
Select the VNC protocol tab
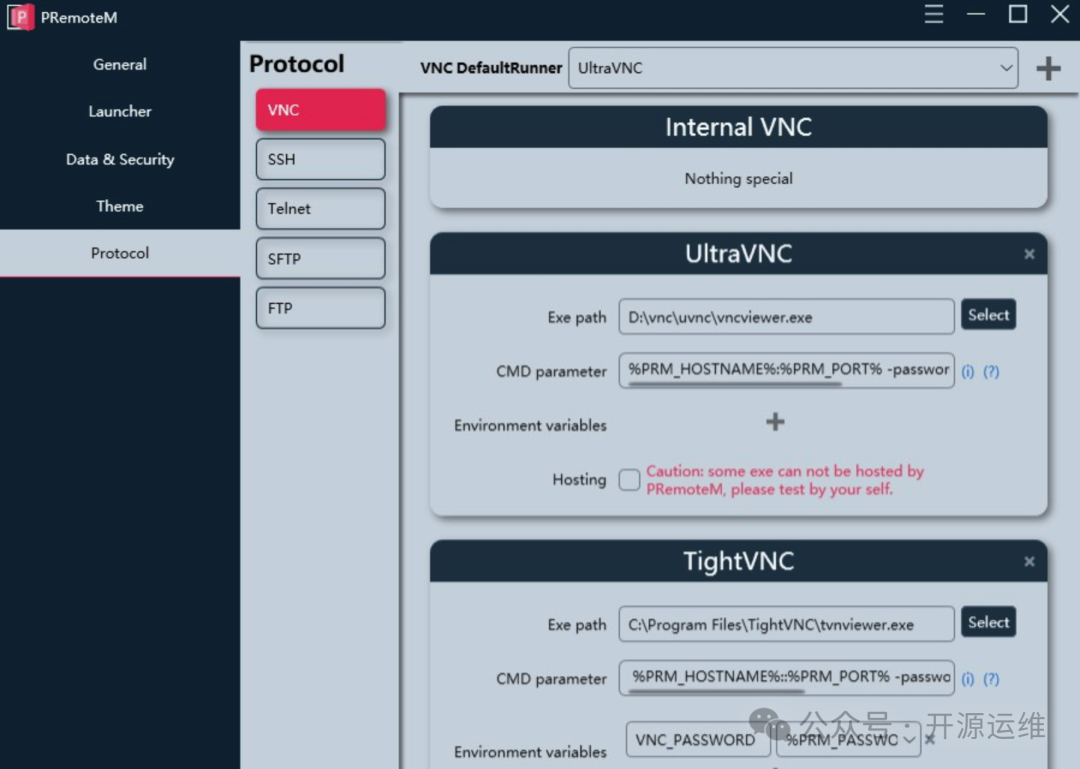(320, 110)
